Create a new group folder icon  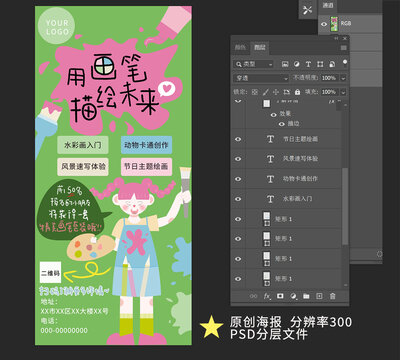306,296
